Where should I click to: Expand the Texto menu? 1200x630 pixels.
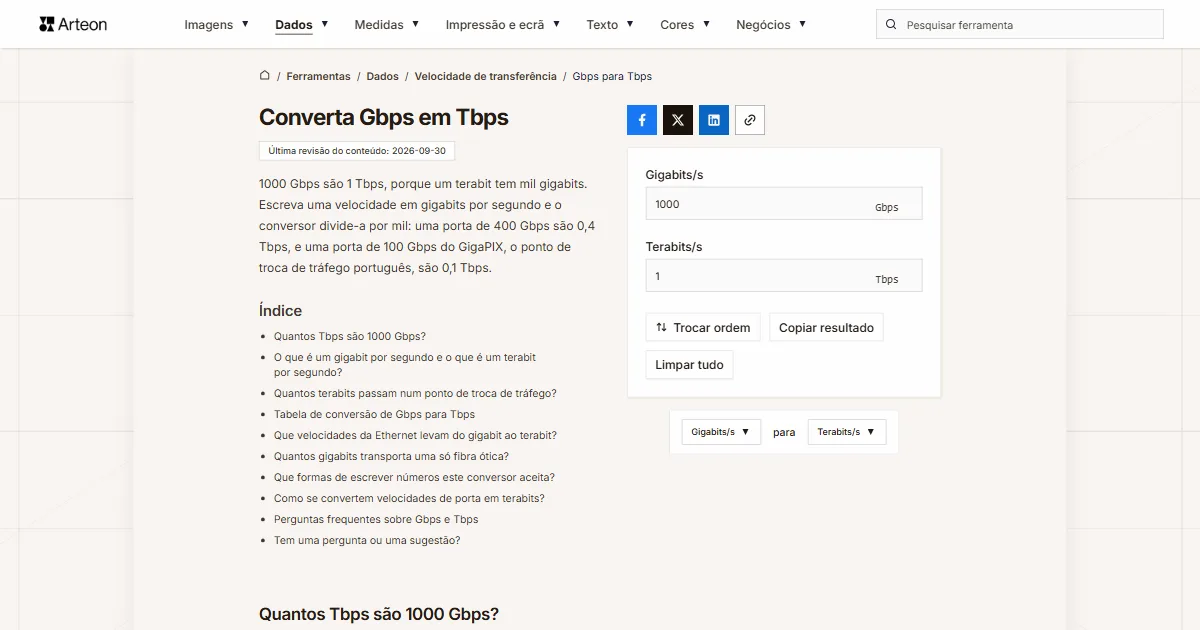[x=610, y=25]
